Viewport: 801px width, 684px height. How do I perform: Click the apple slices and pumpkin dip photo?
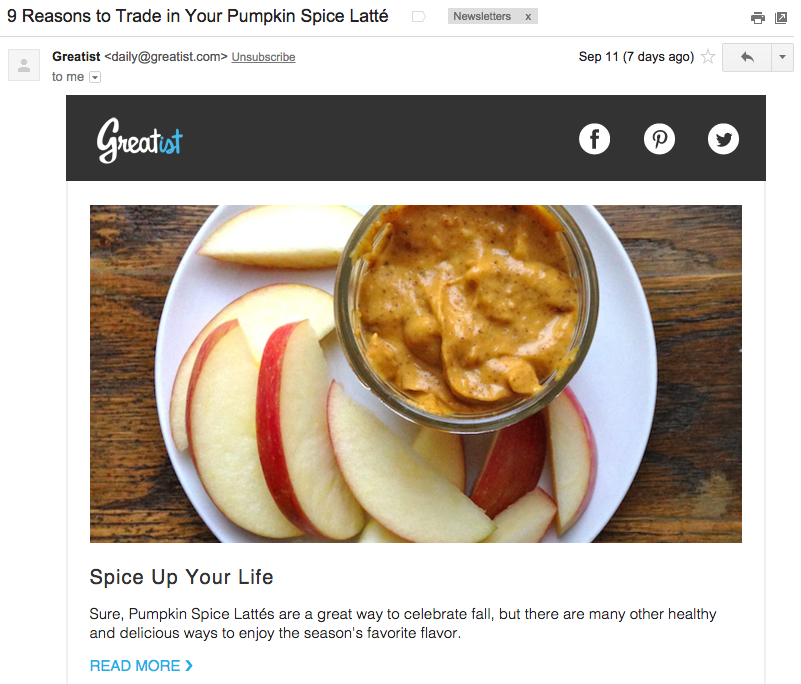click(416, 374)
